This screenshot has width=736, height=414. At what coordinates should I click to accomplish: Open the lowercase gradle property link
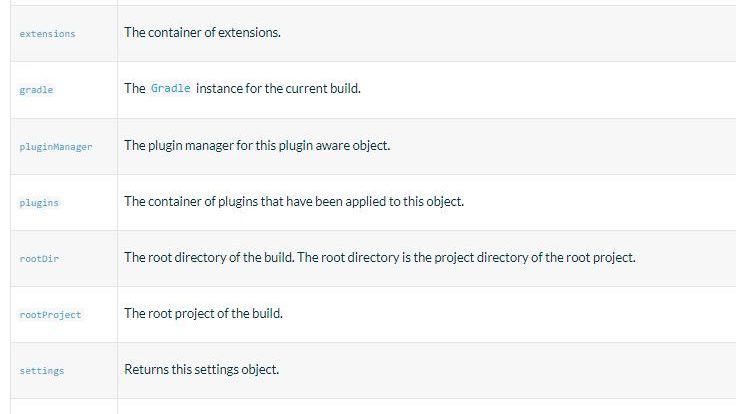coord(36,90)
